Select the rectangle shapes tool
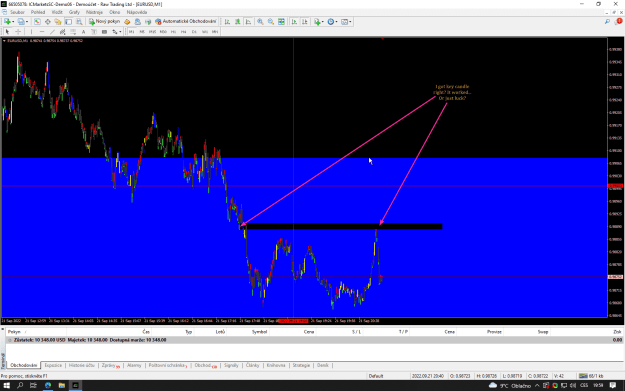625x391 pixels. click(104, 31)
